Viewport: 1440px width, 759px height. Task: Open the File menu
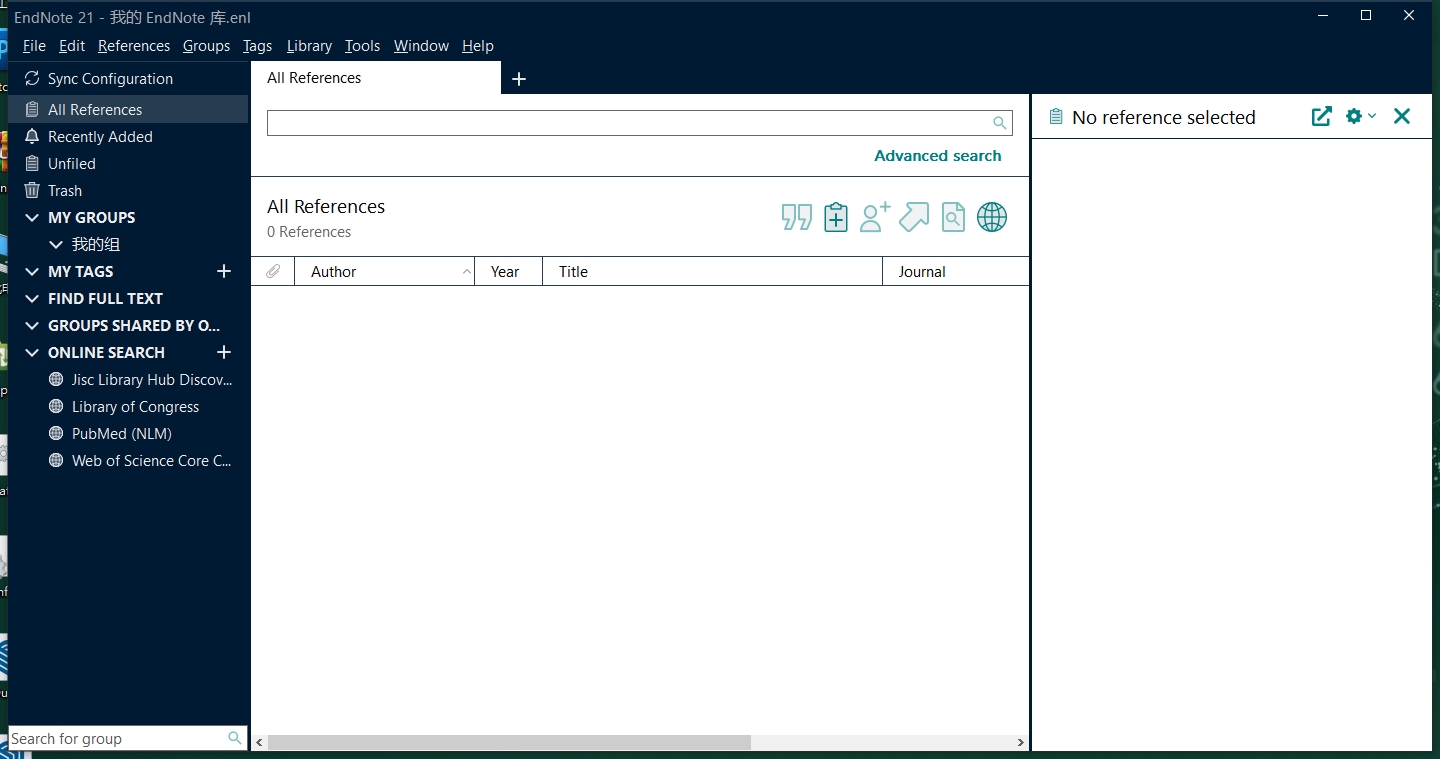pyautogui.click(x=34, y=46)
